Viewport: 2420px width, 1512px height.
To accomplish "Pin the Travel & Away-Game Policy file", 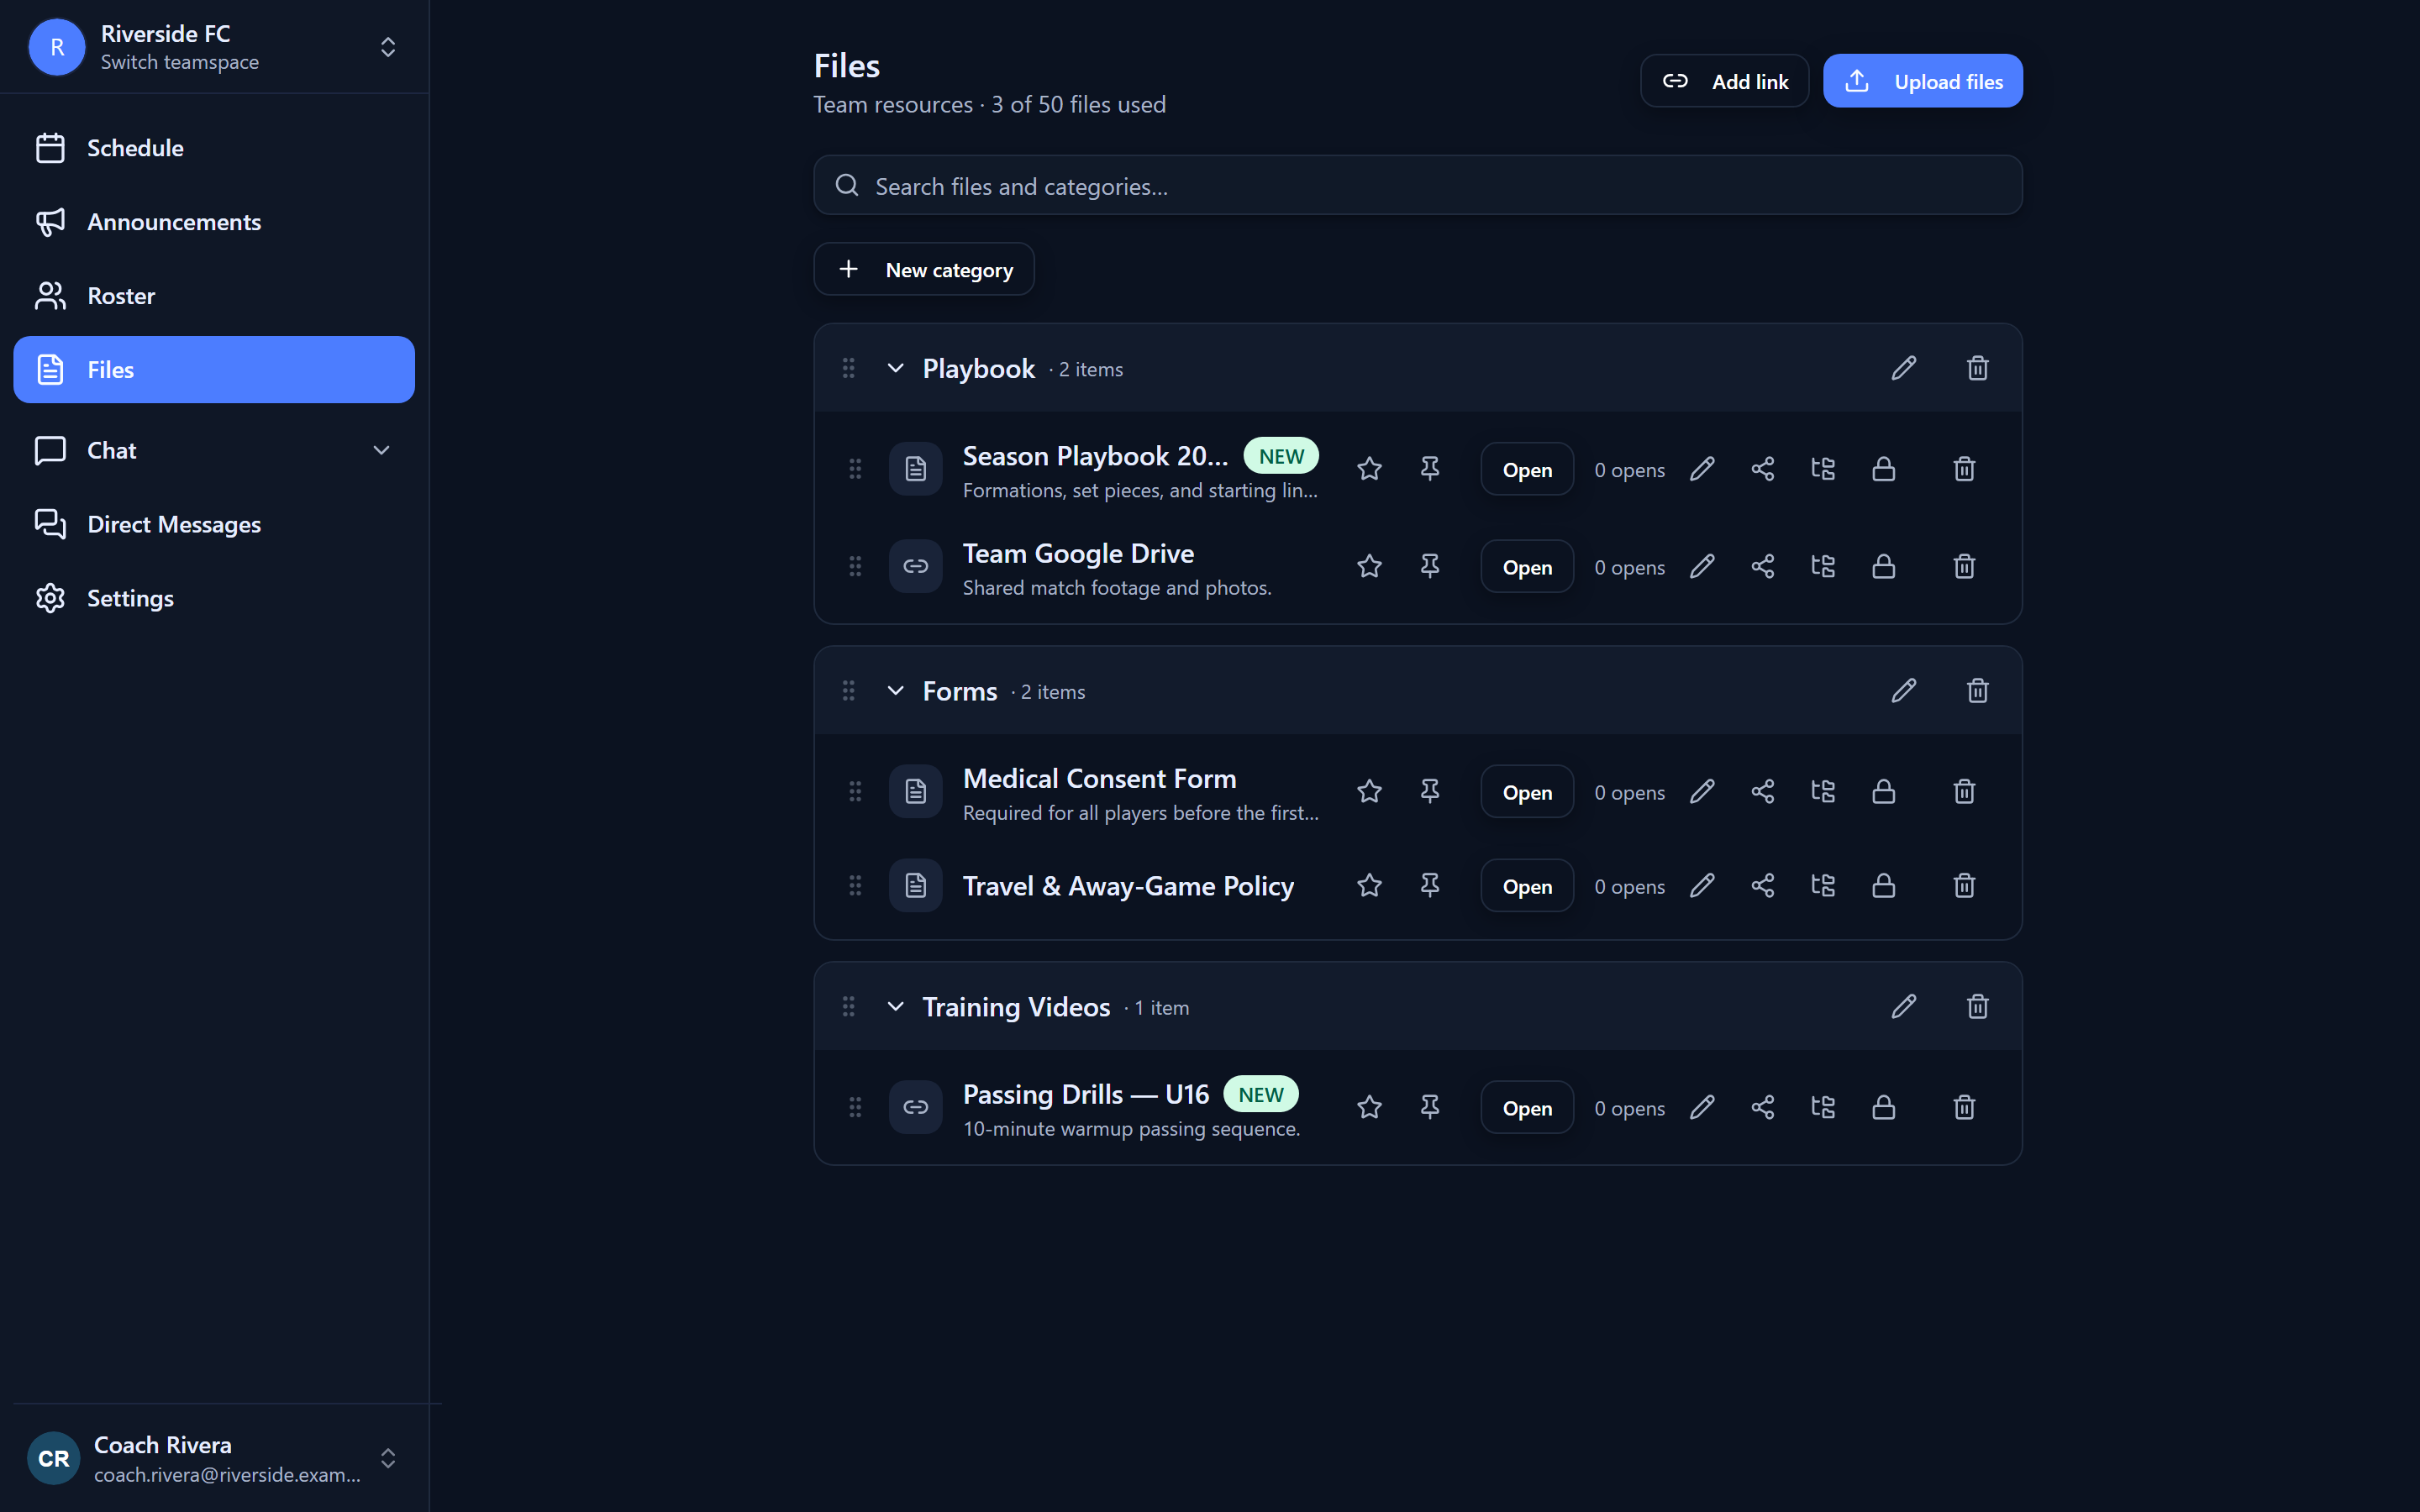I will coord(1430,886).
